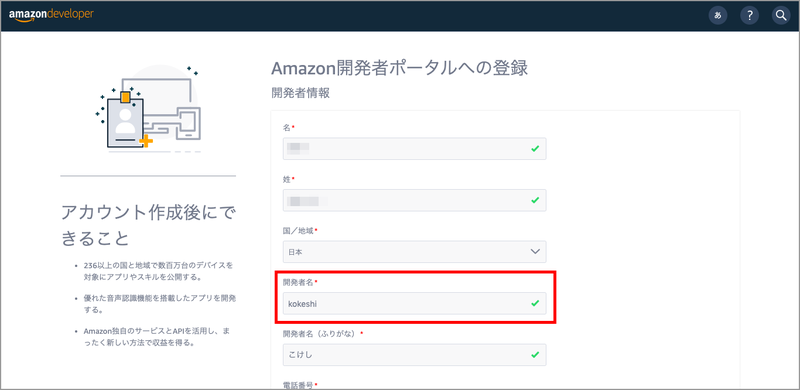Open the 国/地域 dropdown showing 日本
This screenshot has width=800, height=390.
[414, 252]
